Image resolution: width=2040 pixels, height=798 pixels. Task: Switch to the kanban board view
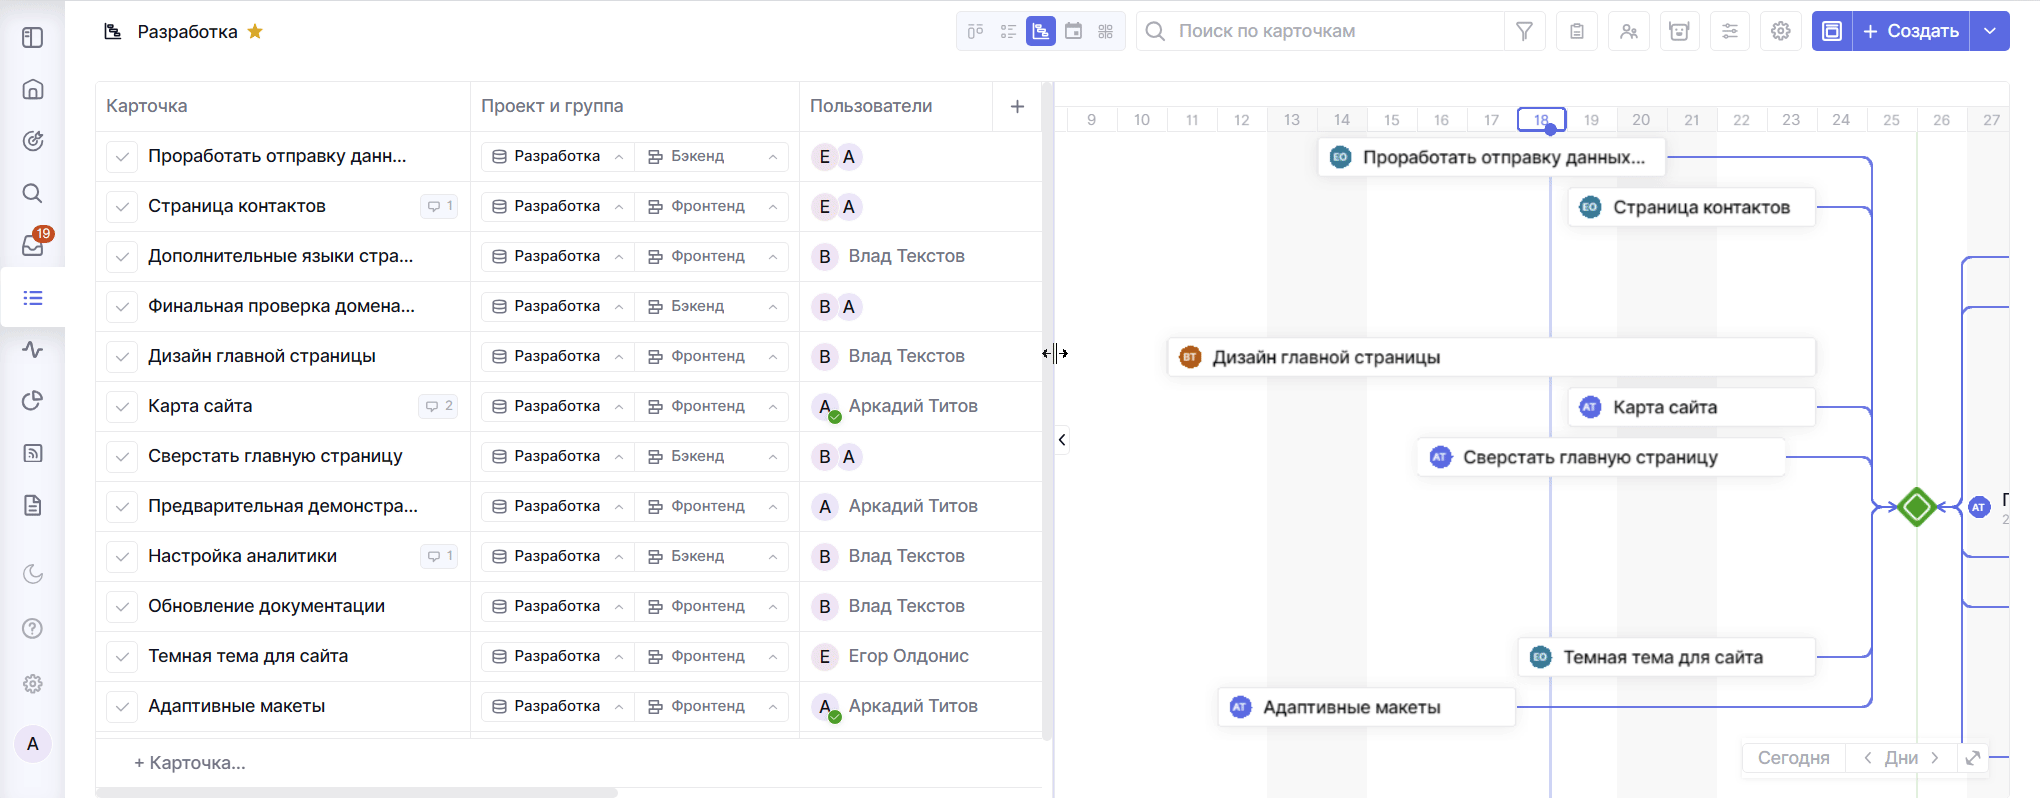pyautogui.click(x=975, y=31)
